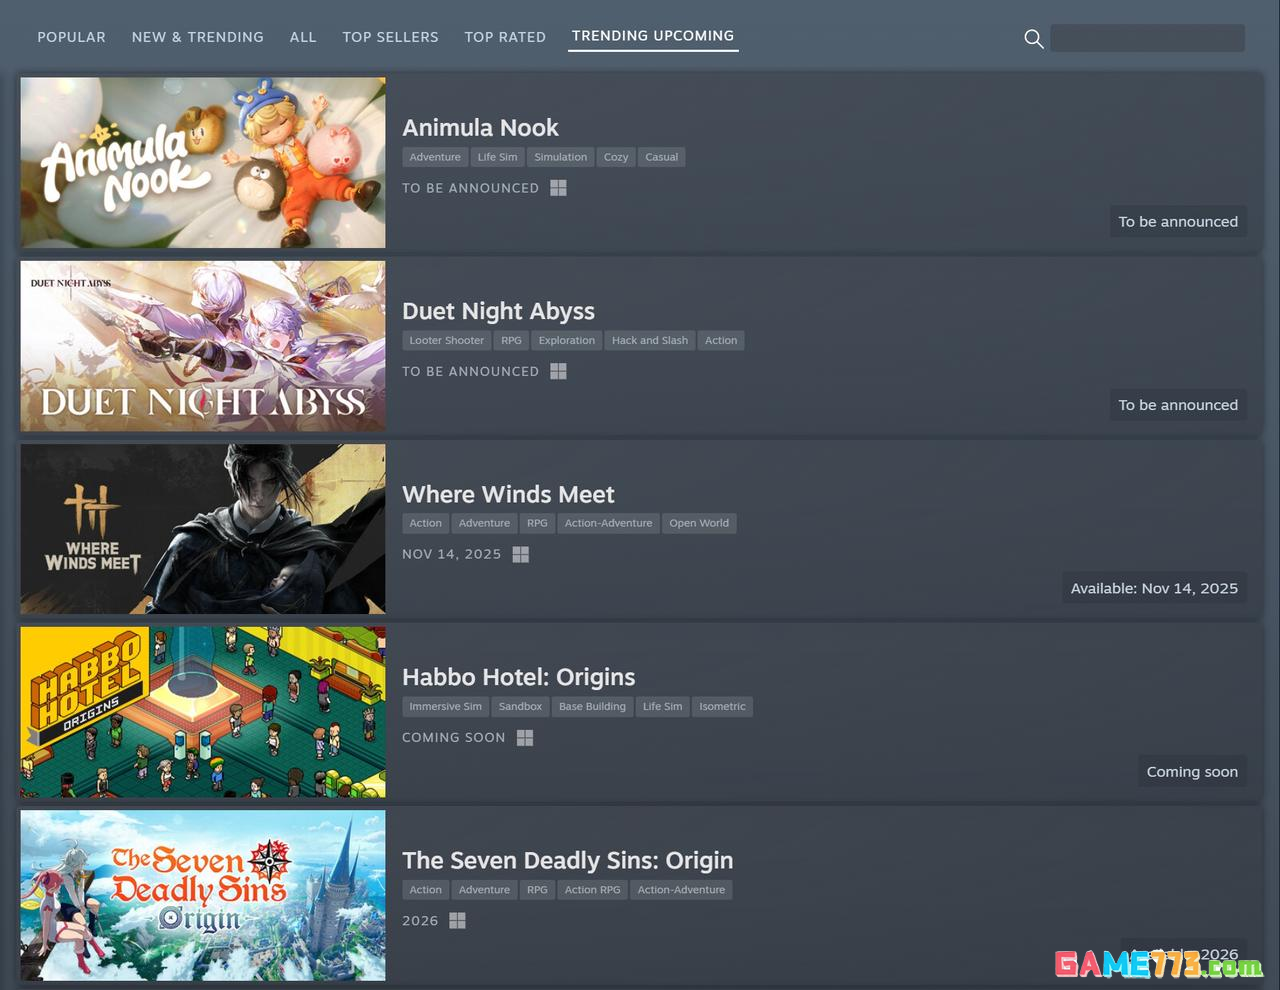Switch to the Popular tab
Screen dimensions: 1280x990
[71, 37]
